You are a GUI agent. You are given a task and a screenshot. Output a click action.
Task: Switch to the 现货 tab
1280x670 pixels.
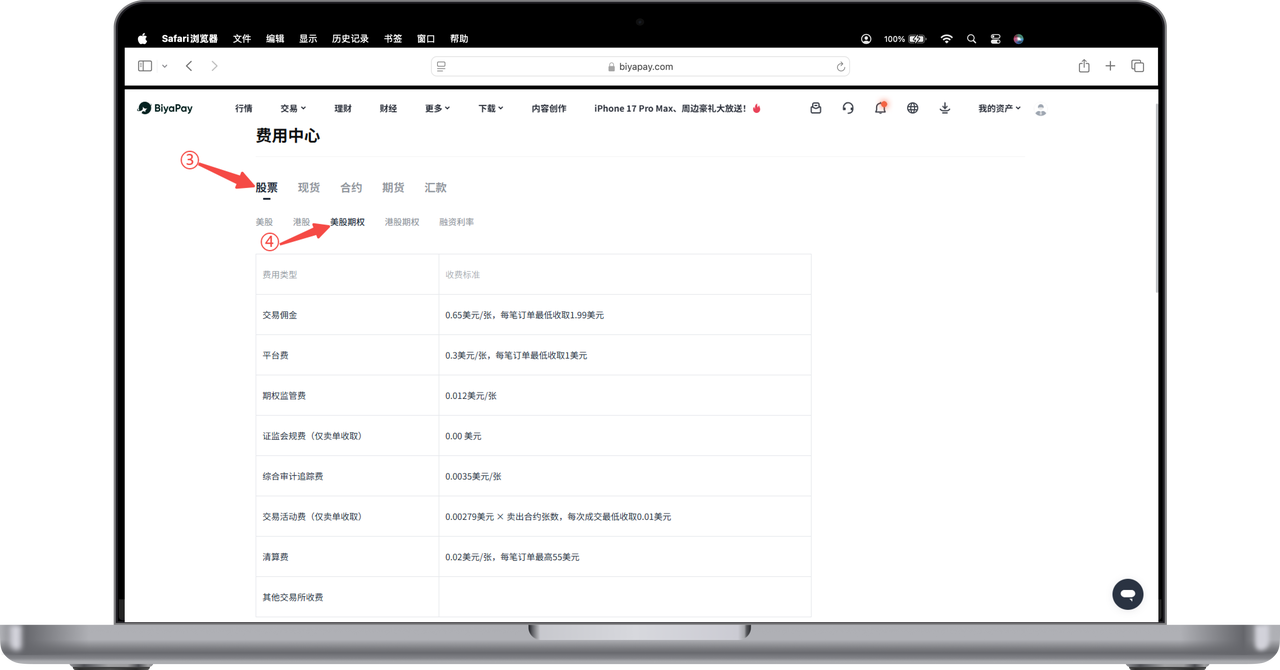coord(309,187)
